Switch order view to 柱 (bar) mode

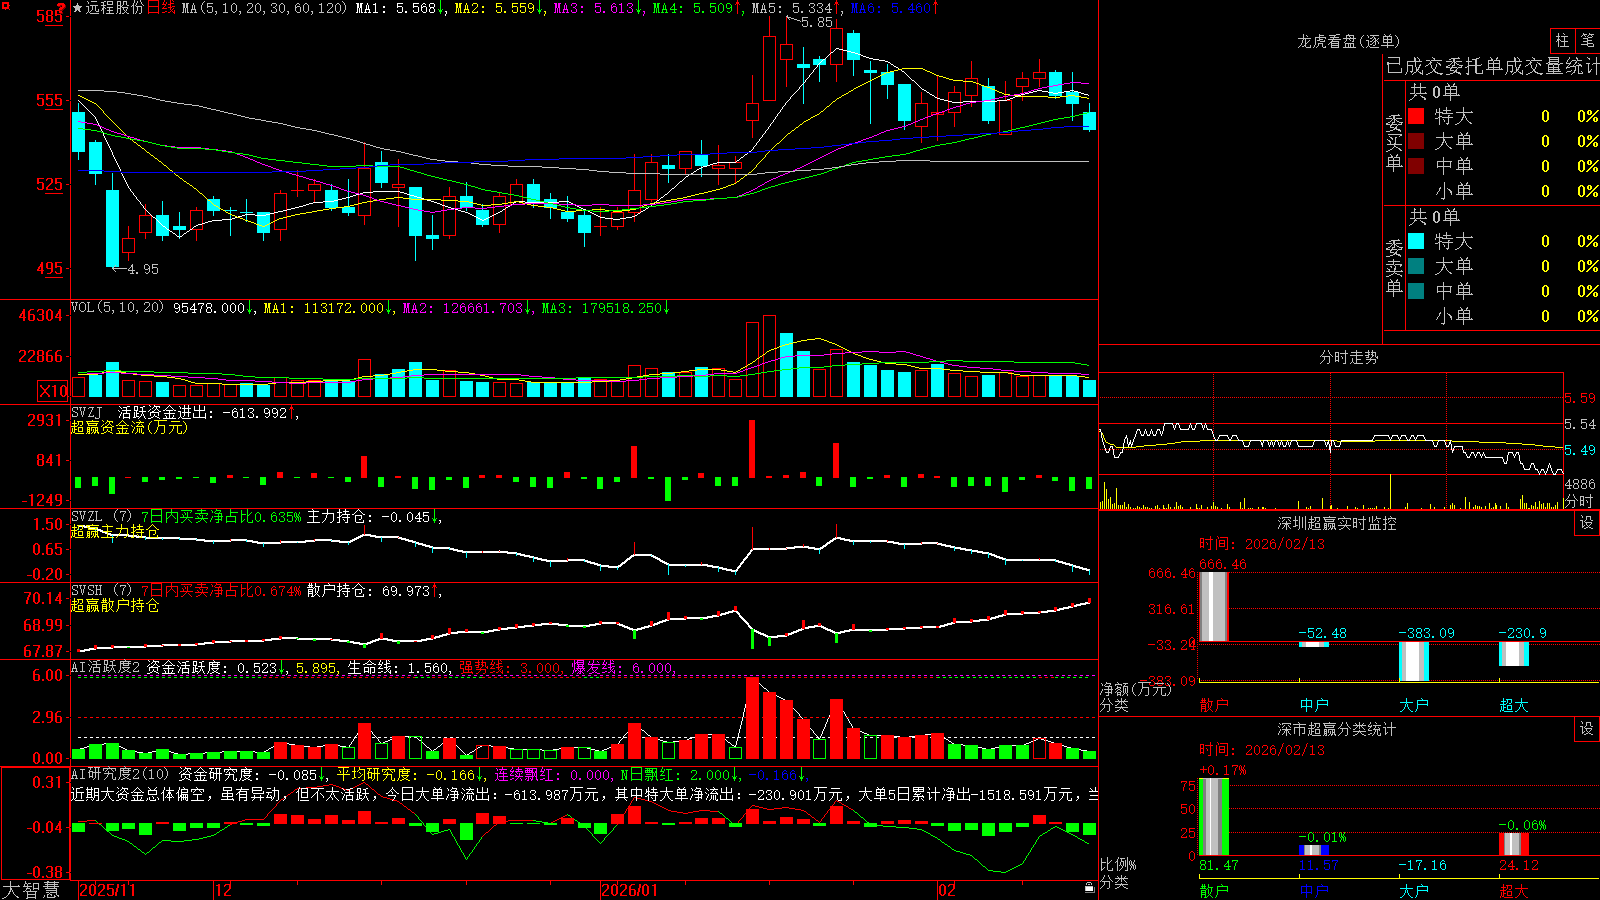1562,41
